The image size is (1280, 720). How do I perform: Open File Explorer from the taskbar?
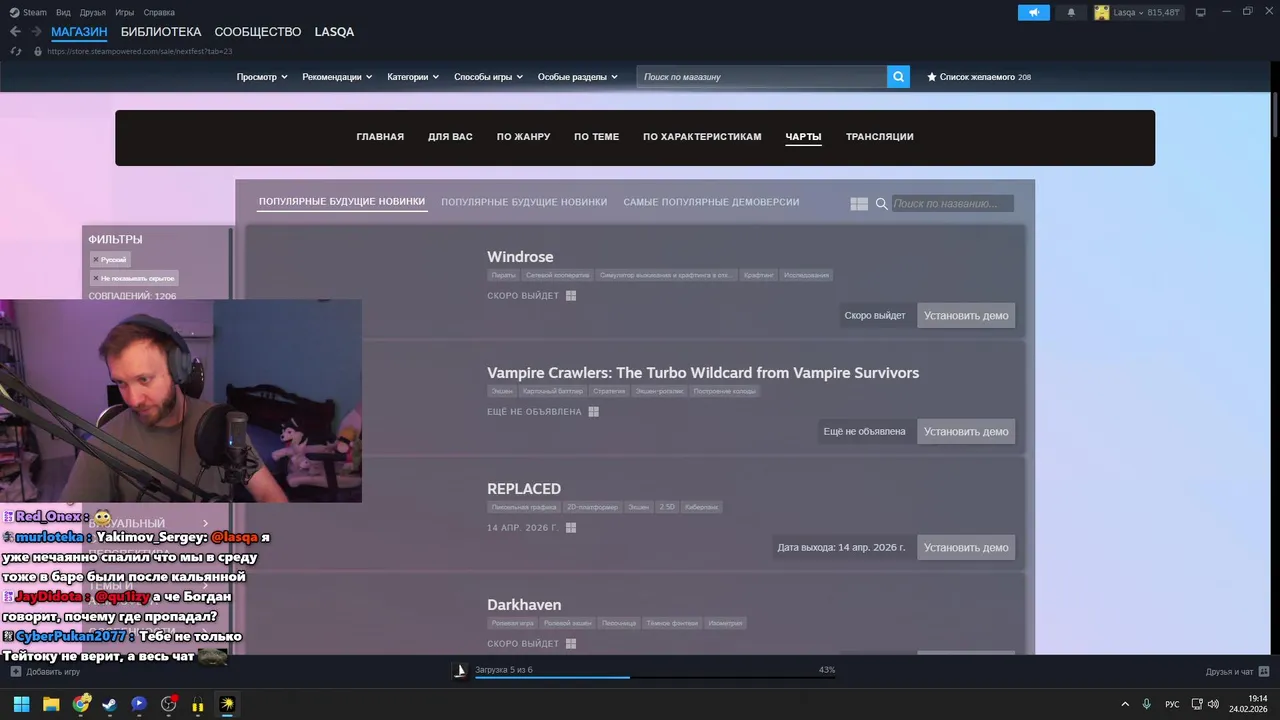[x=51, y=704]
